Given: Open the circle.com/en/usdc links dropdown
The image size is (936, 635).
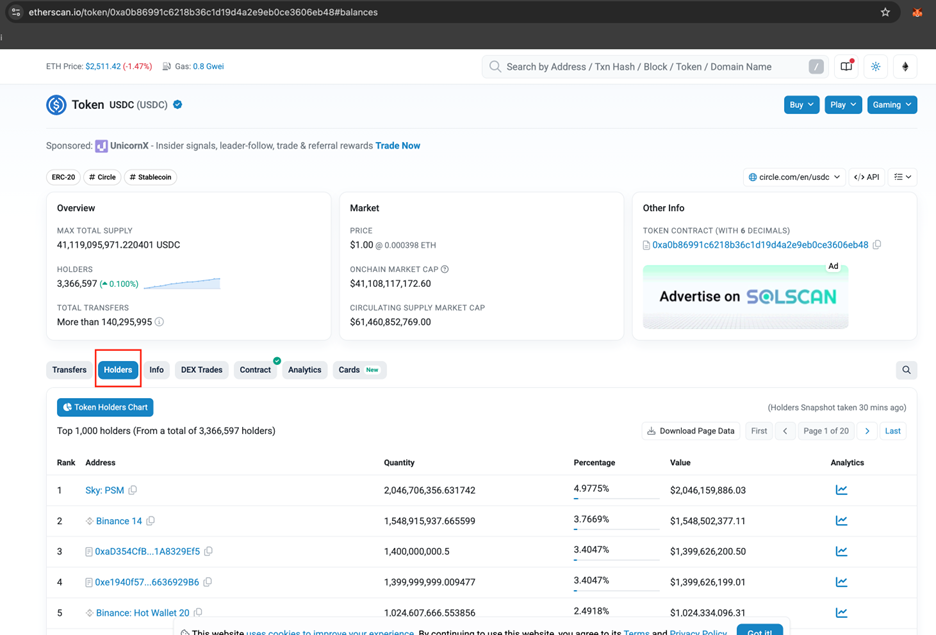Looking at the screenshot, I should coord(794,177).
